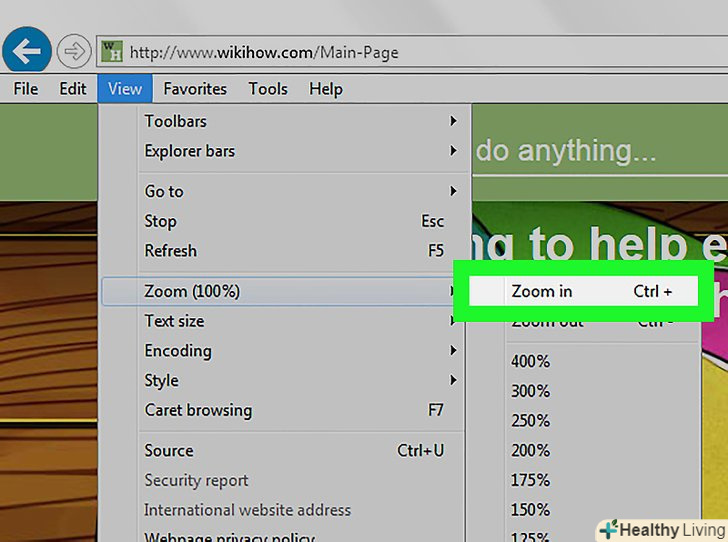Open the Tools menu

click(268, 89)
